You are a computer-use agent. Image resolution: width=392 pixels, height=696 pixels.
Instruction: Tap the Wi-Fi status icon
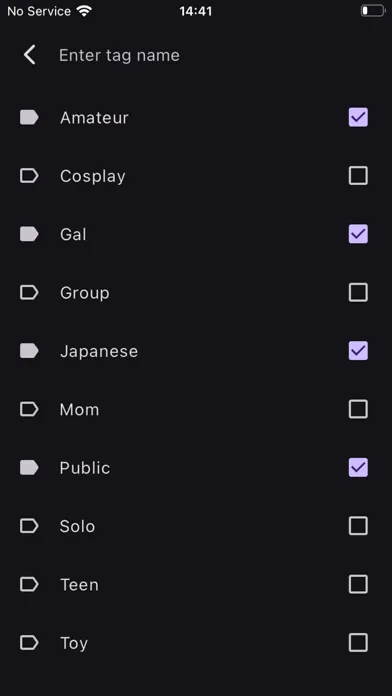click(83, 11)
